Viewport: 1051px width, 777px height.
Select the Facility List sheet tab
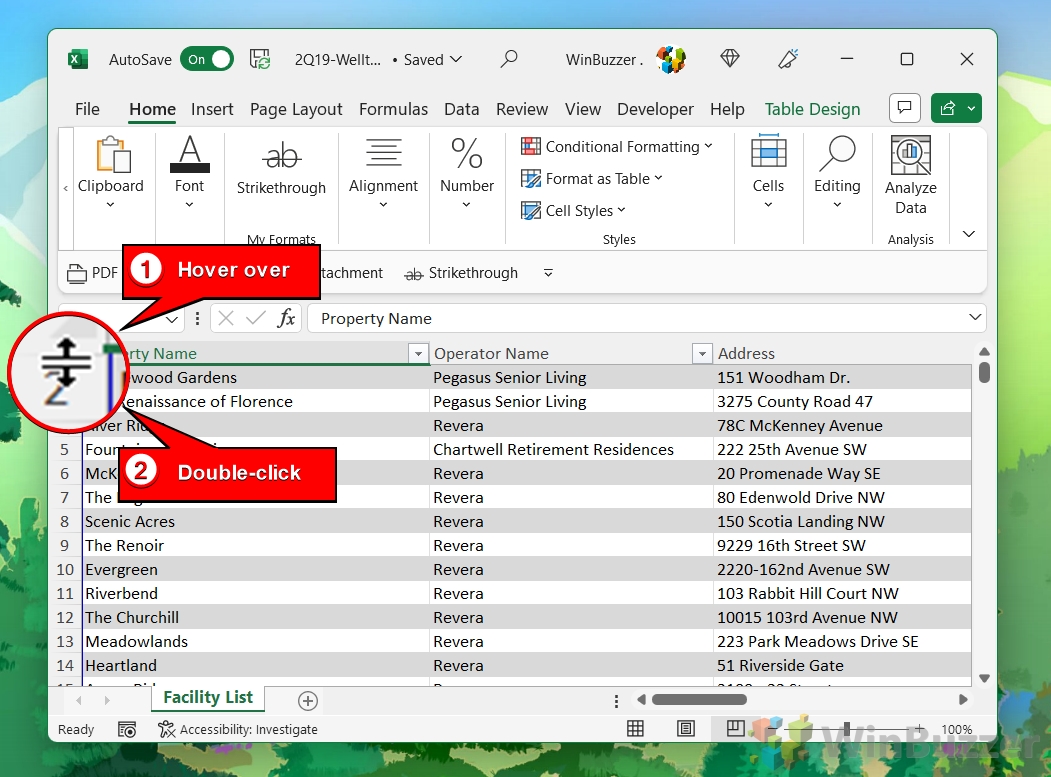tap(208, 698)
